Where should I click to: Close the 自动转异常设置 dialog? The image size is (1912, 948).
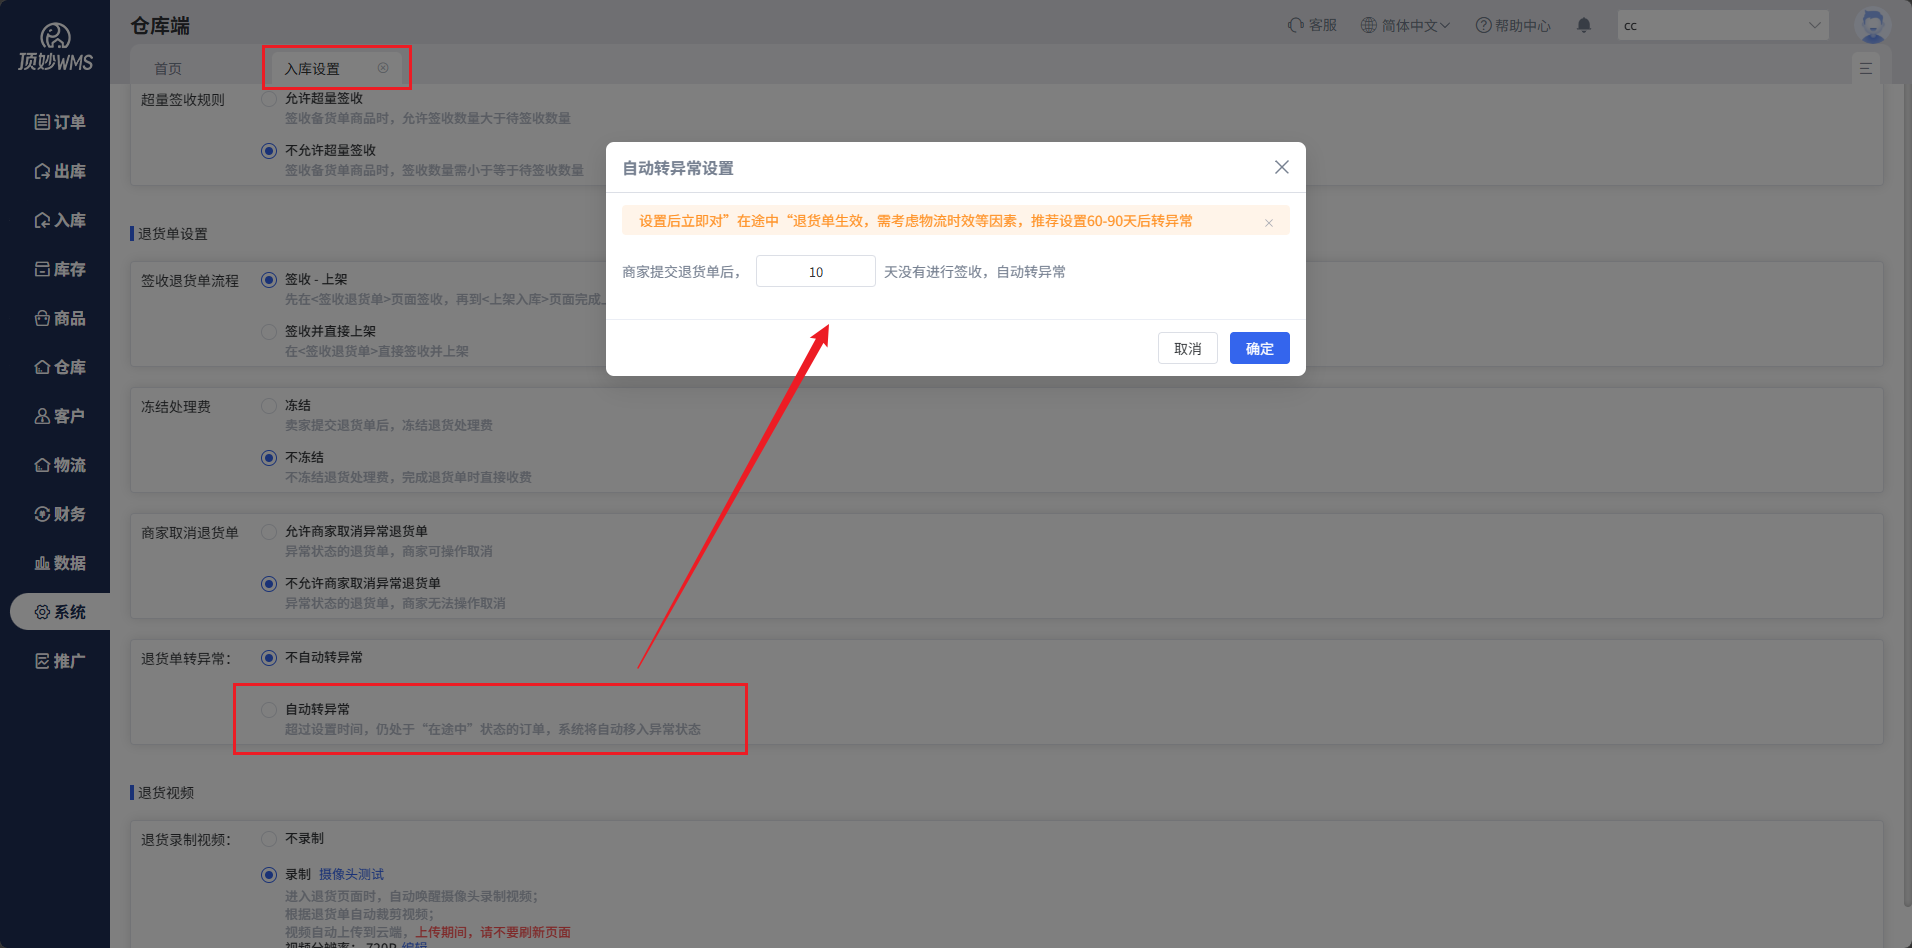click(1281, 167)
